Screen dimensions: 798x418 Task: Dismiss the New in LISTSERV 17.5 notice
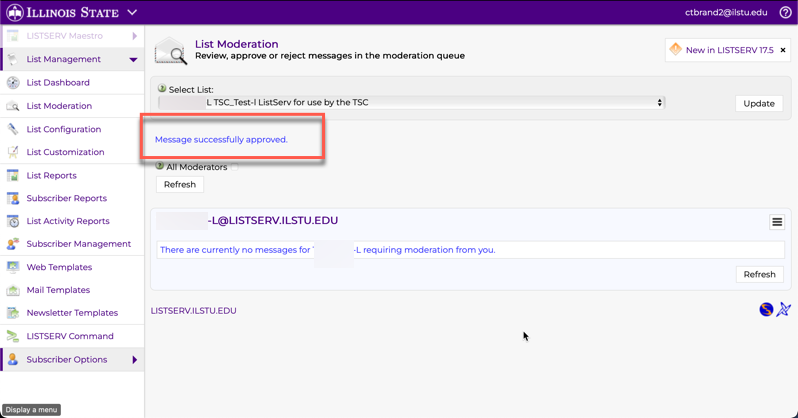783,50
